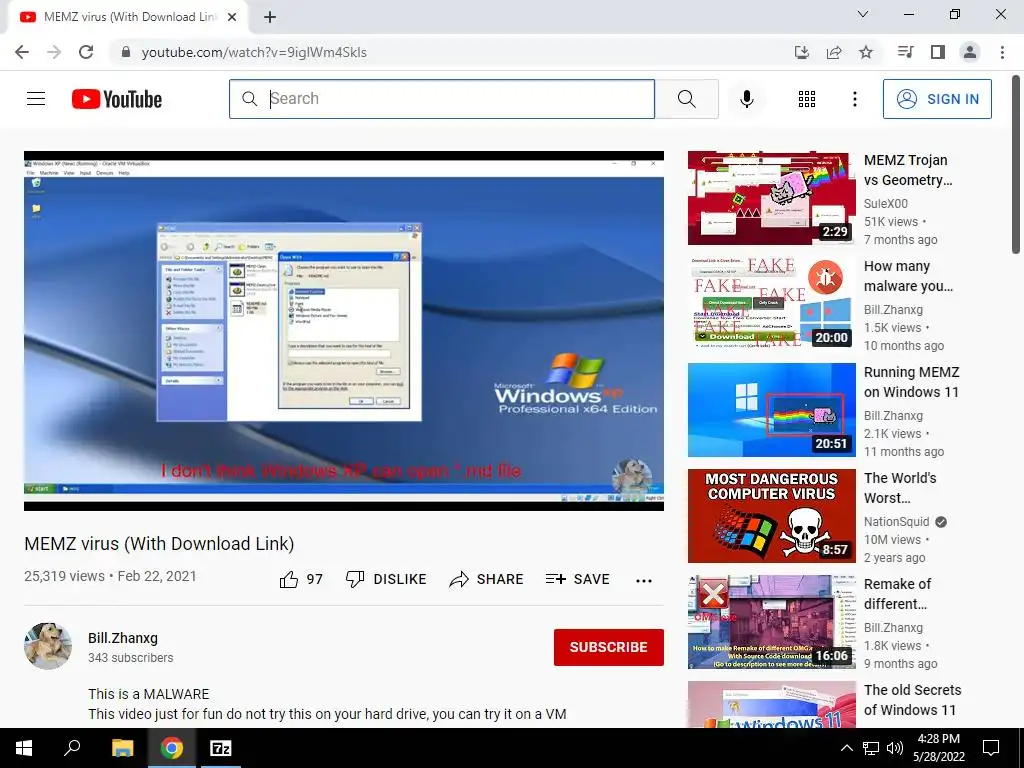This screenshot has width=1024, height=768.
Task: Open Chrome three-dot menu
Action: click(x=1002, y=52)
